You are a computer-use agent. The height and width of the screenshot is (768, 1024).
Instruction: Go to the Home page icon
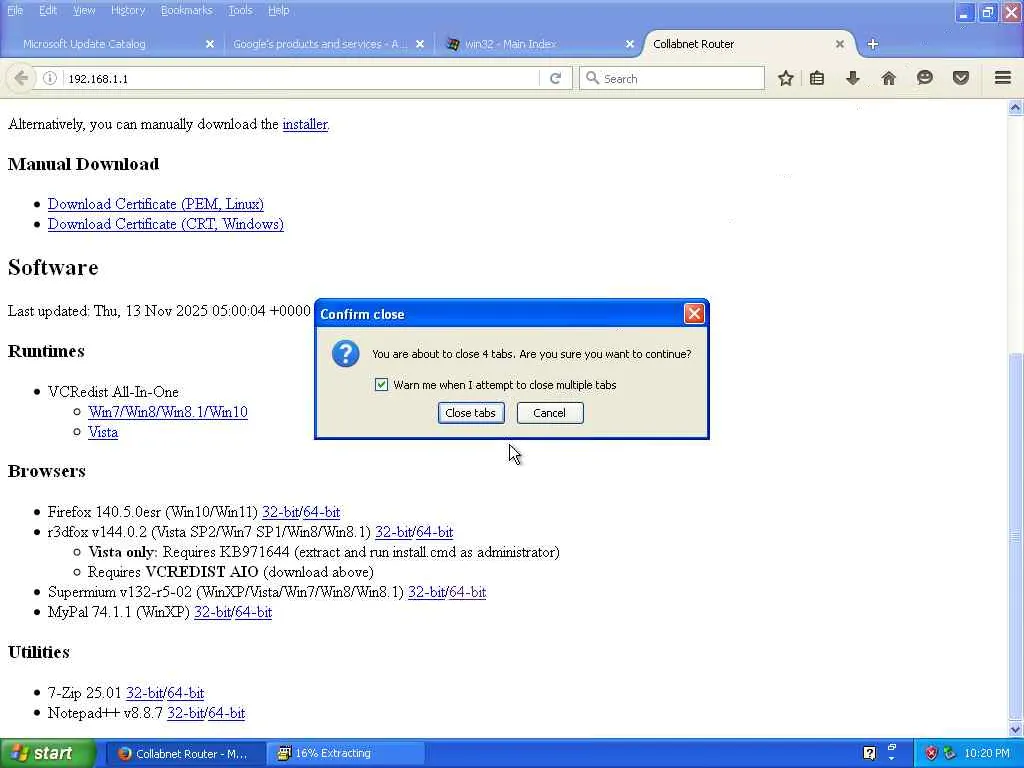(888, 78)
